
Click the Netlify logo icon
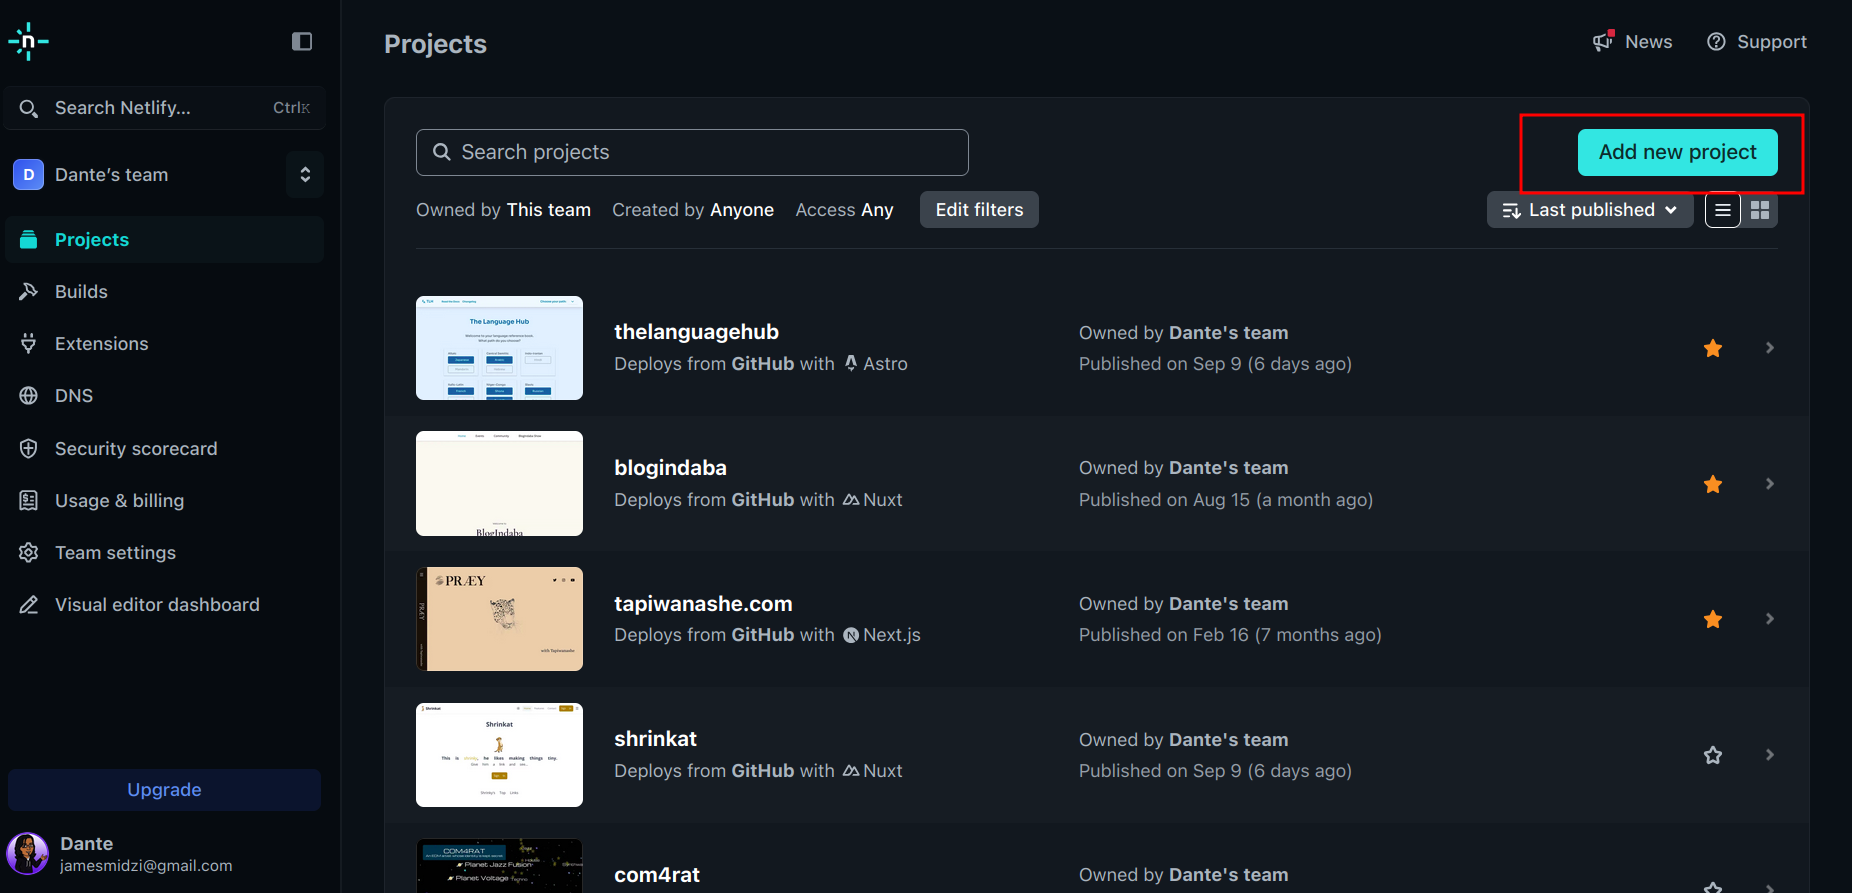(x=28, y=41)
